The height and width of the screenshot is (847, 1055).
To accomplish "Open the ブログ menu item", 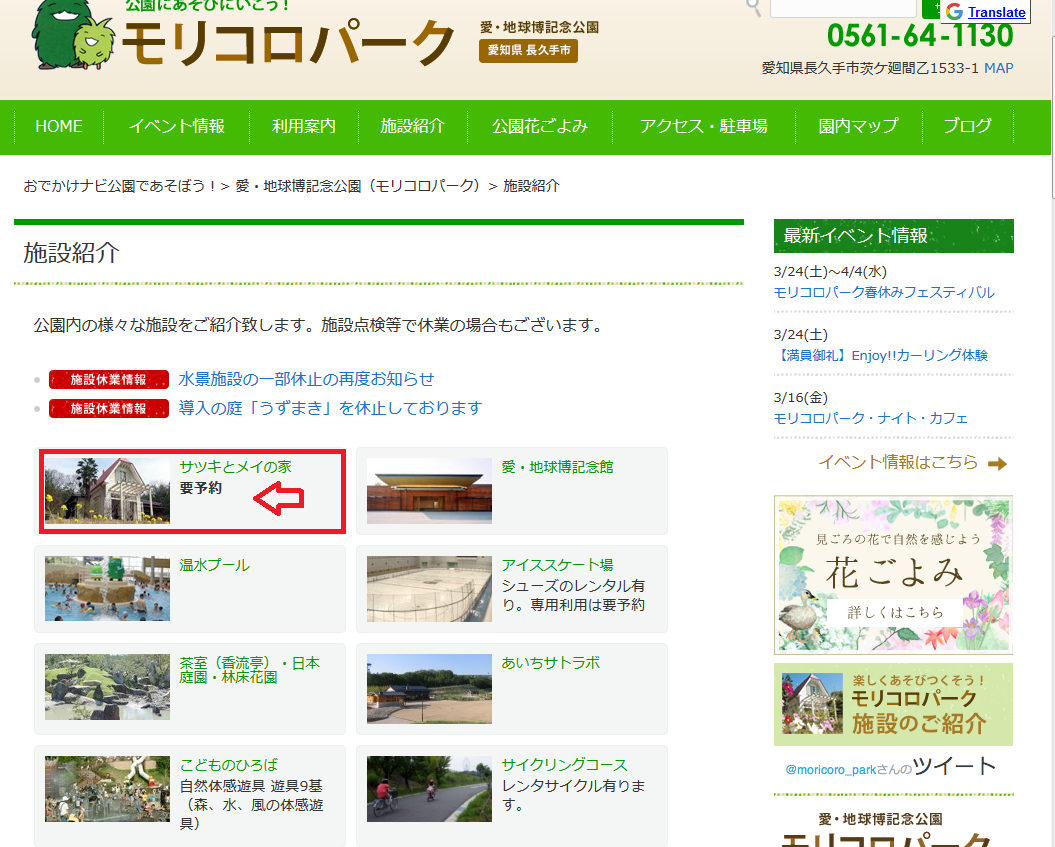I will pyautogui.click(x=967, y=126).
